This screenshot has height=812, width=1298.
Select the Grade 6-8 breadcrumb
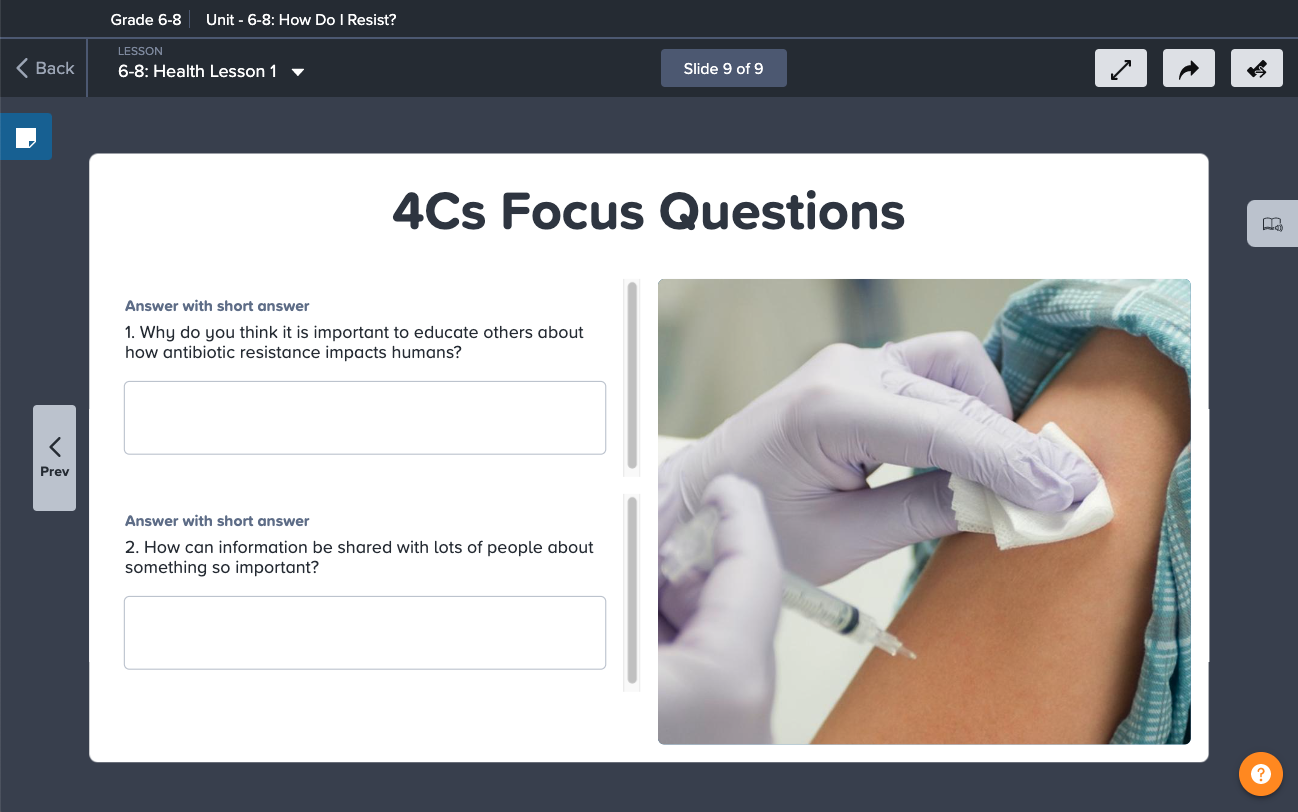coord(146,19)
